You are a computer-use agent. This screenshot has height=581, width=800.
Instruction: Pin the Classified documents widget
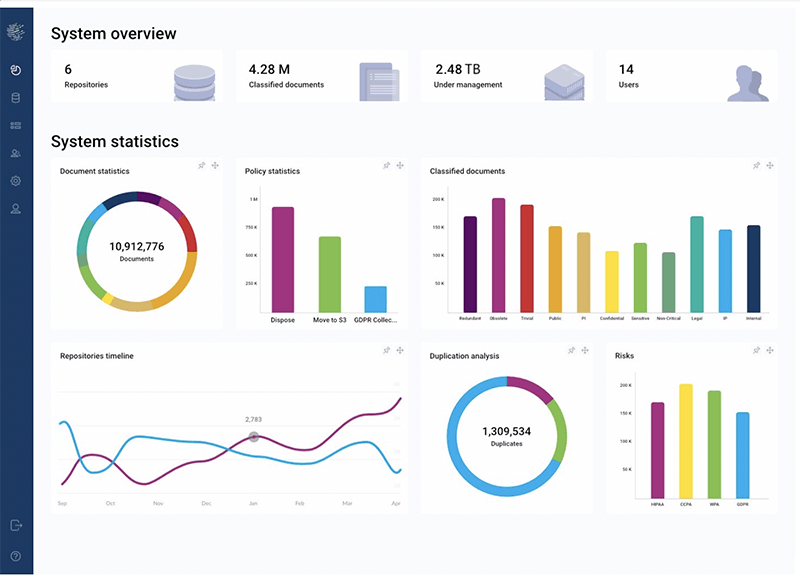[756, 165]
